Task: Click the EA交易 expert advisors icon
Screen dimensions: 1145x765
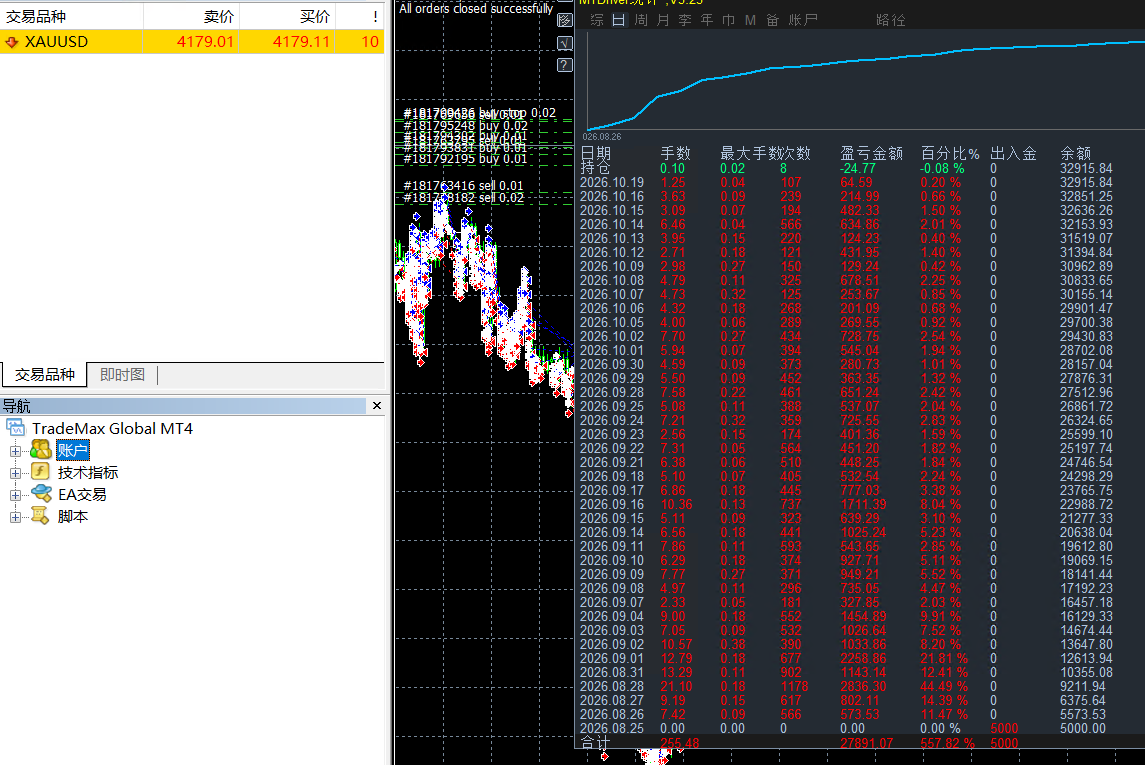Action: click(41, 494)
